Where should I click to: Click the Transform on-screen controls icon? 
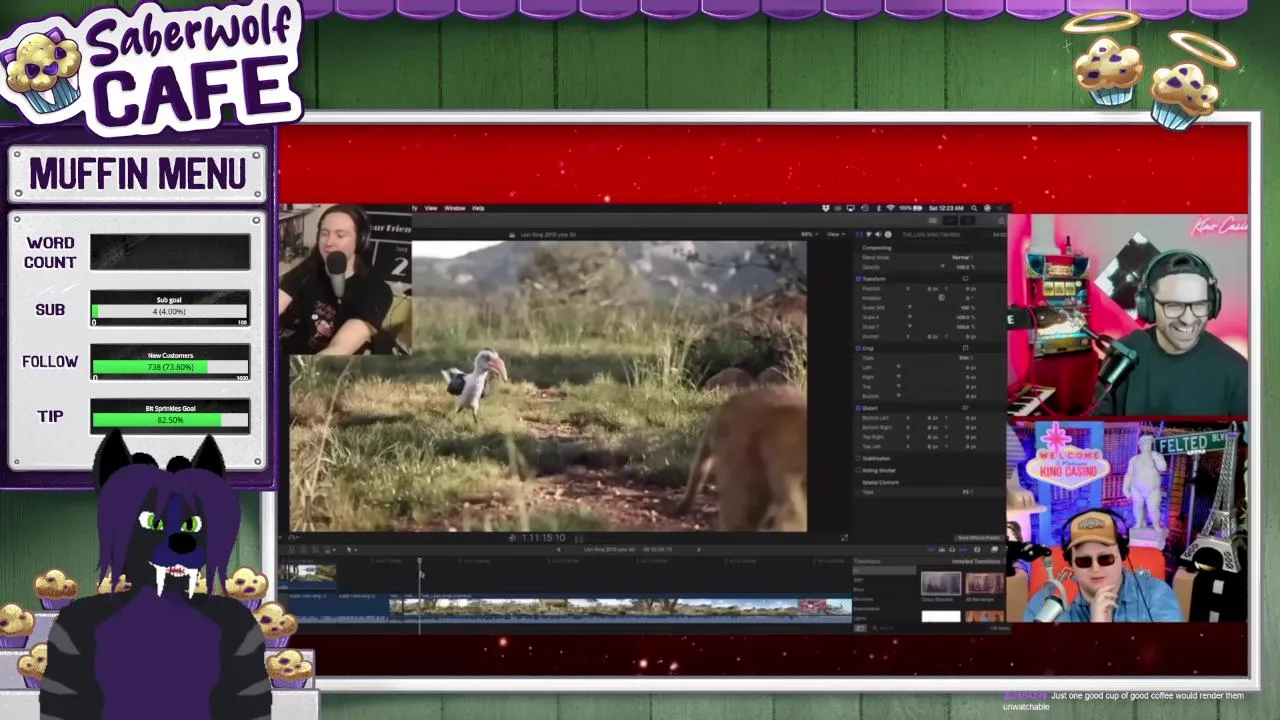pos(965,278)
